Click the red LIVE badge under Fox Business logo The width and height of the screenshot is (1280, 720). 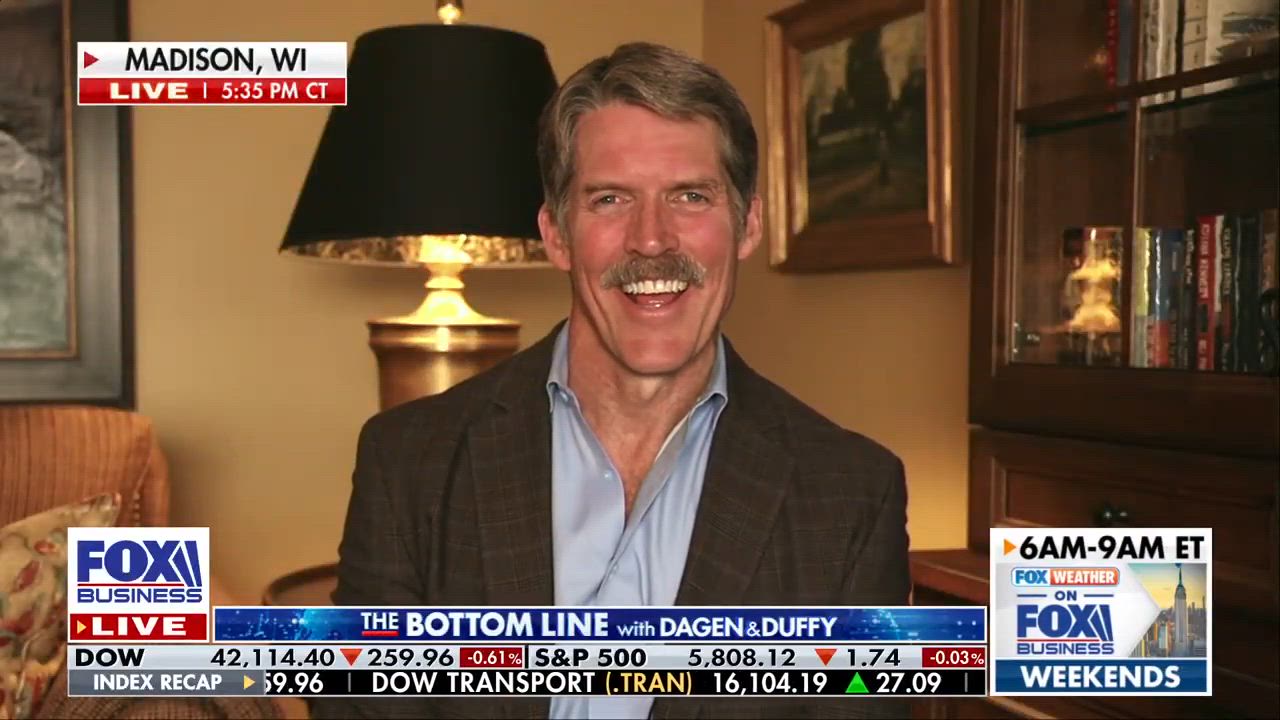(138, 627)
